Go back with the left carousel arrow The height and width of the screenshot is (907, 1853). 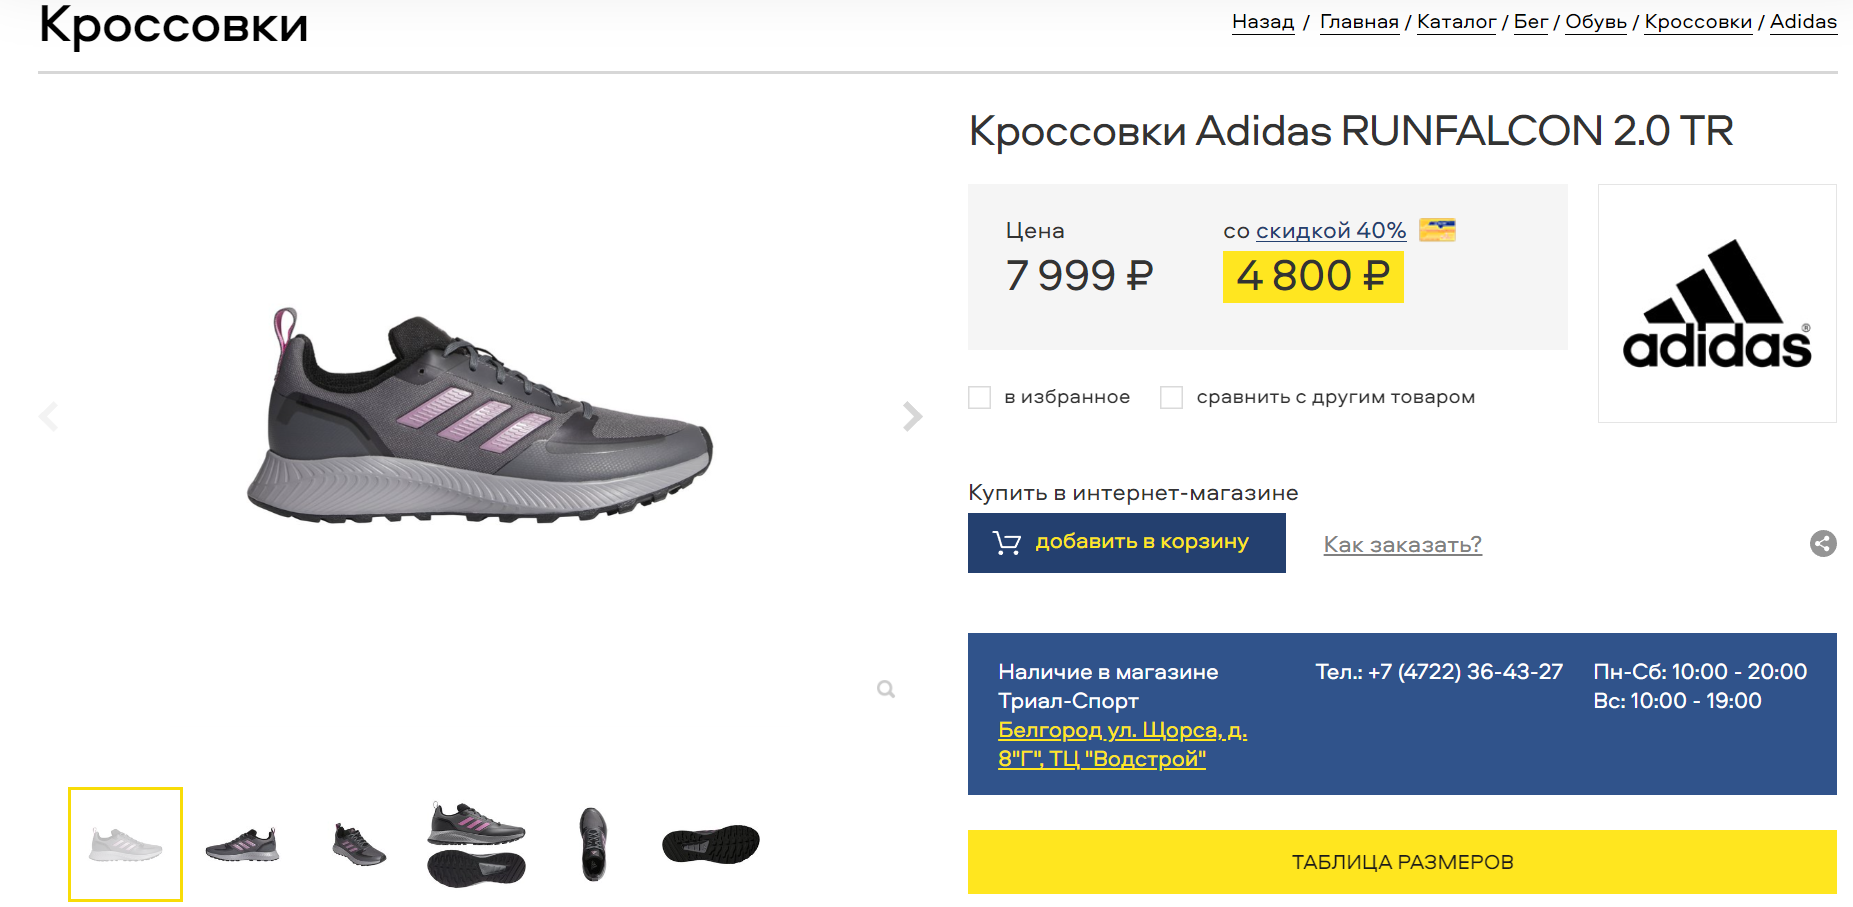47,416
